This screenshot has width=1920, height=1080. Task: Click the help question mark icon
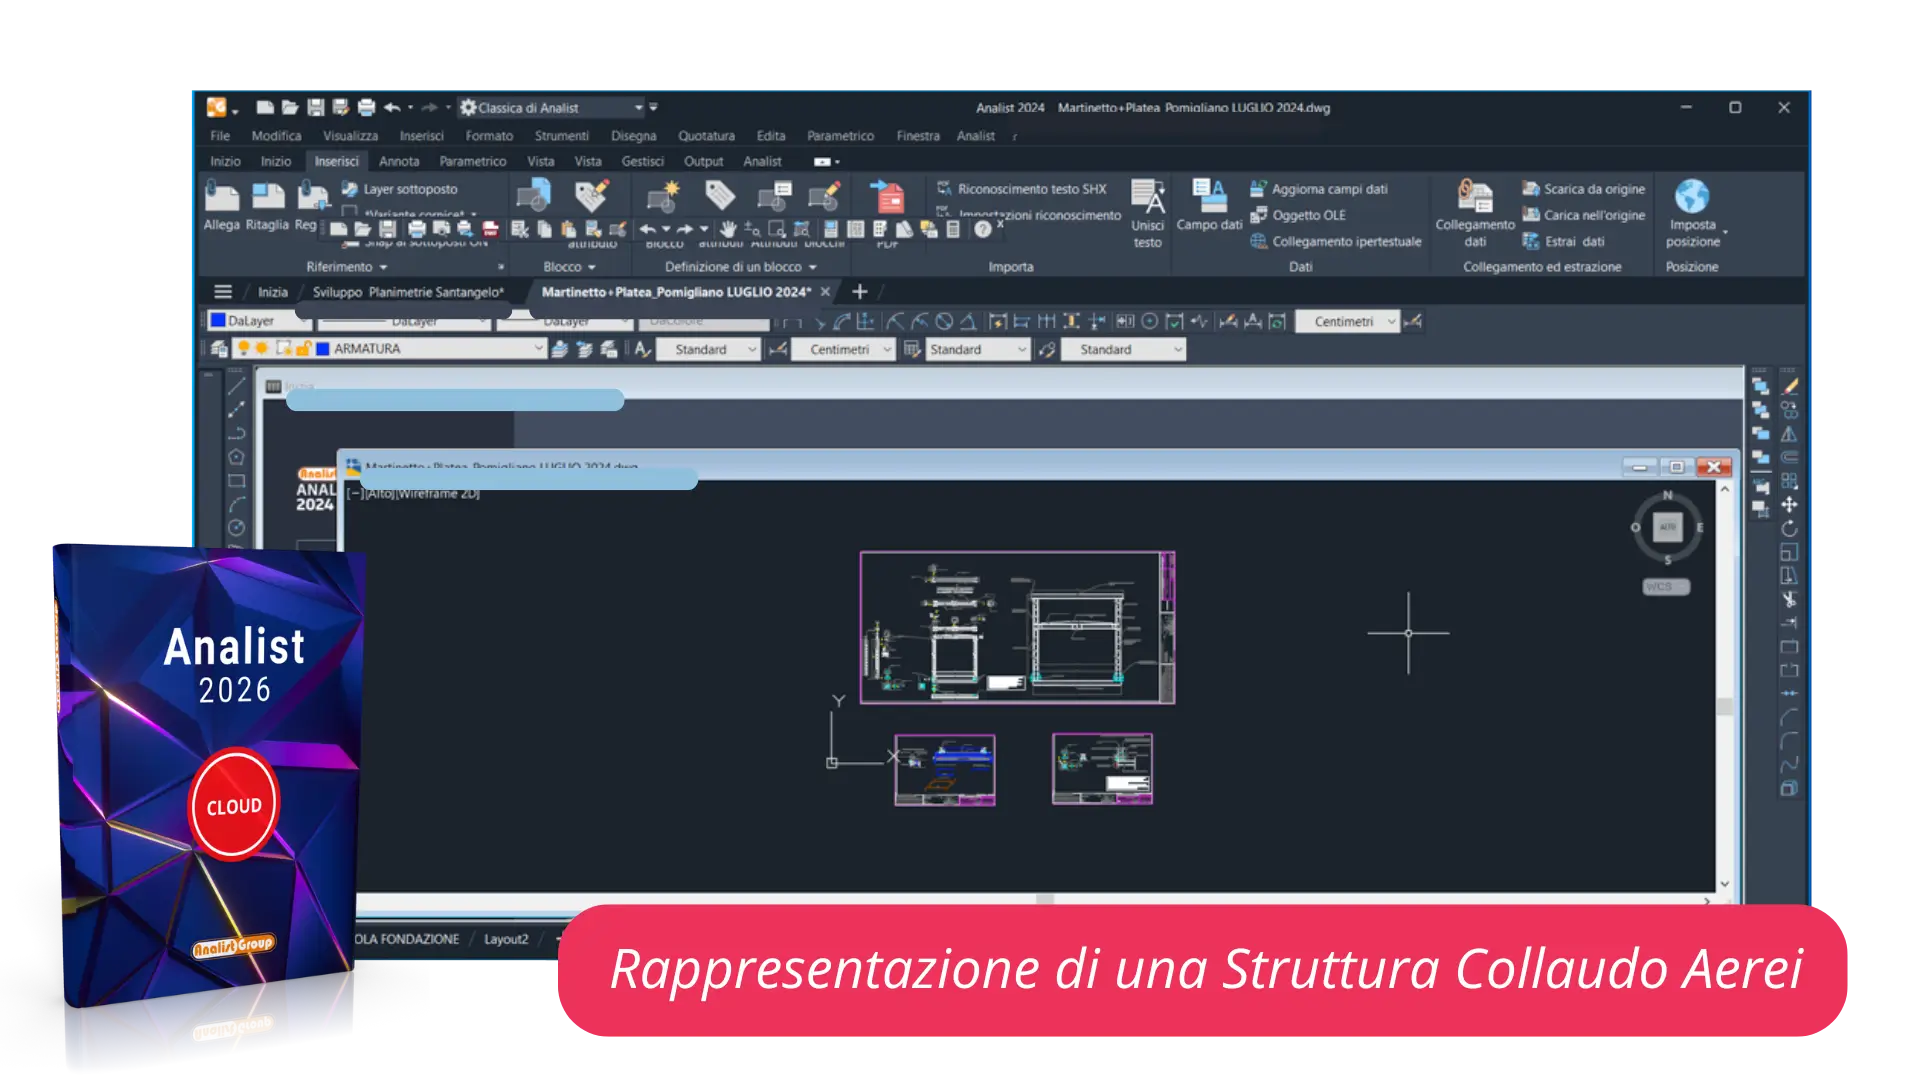983,229
